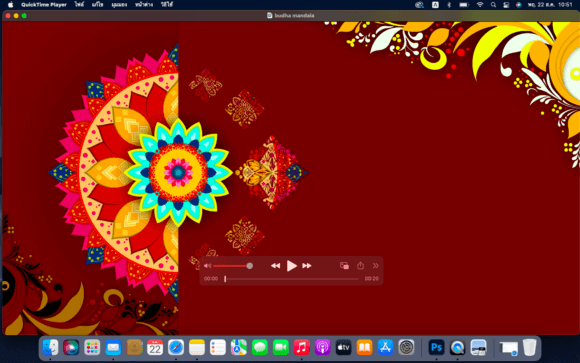The image size is (580, 363).
Task: Click the rewind button in player controls
Action: pos(275,266)
